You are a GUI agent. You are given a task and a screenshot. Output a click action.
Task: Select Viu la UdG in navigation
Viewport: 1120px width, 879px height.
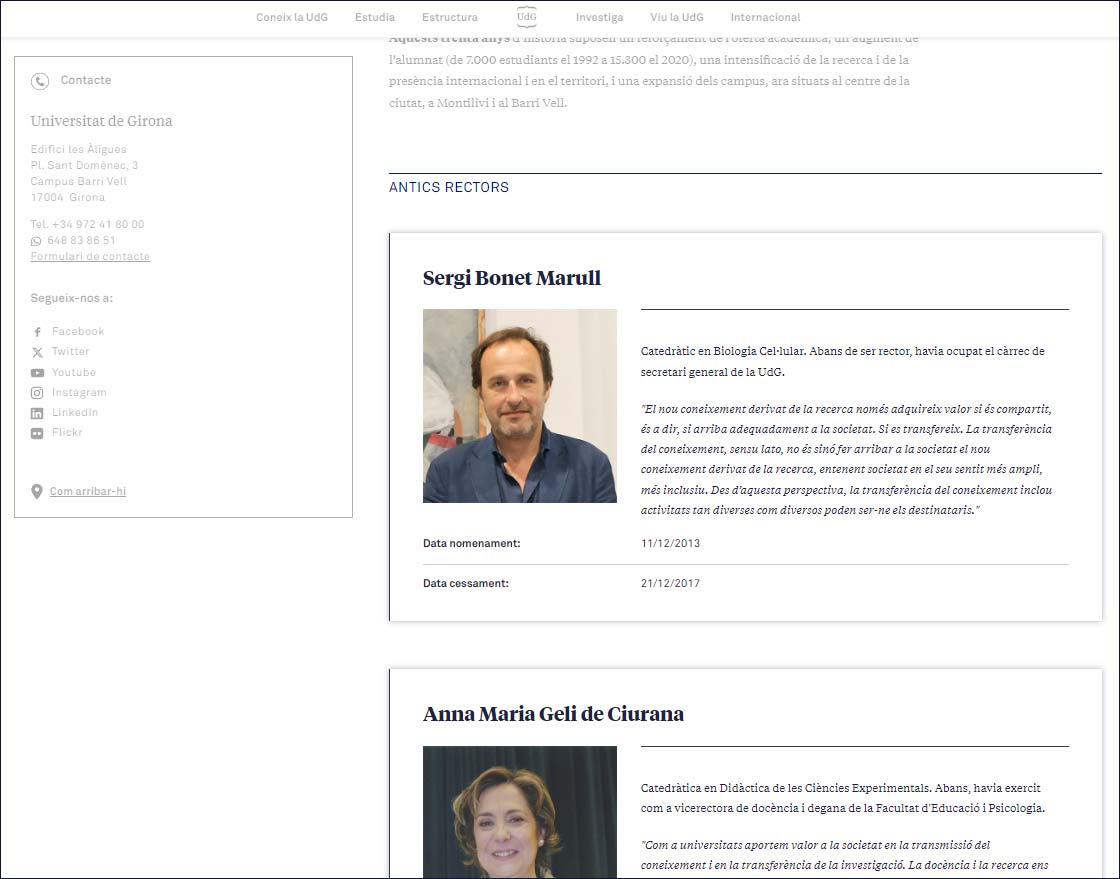click(x=676, y=17)
